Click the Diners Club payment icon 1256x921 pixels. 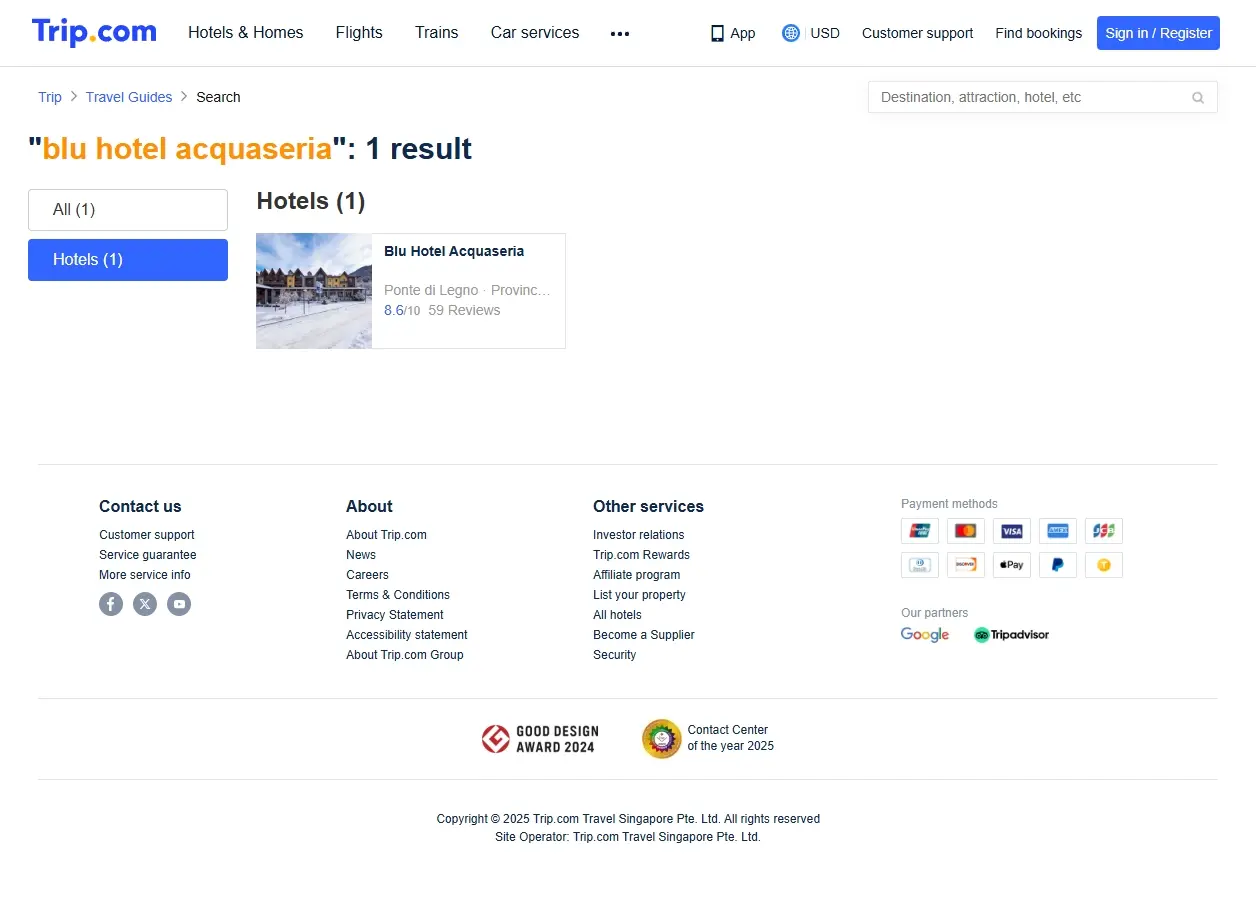tap(920, 565)
